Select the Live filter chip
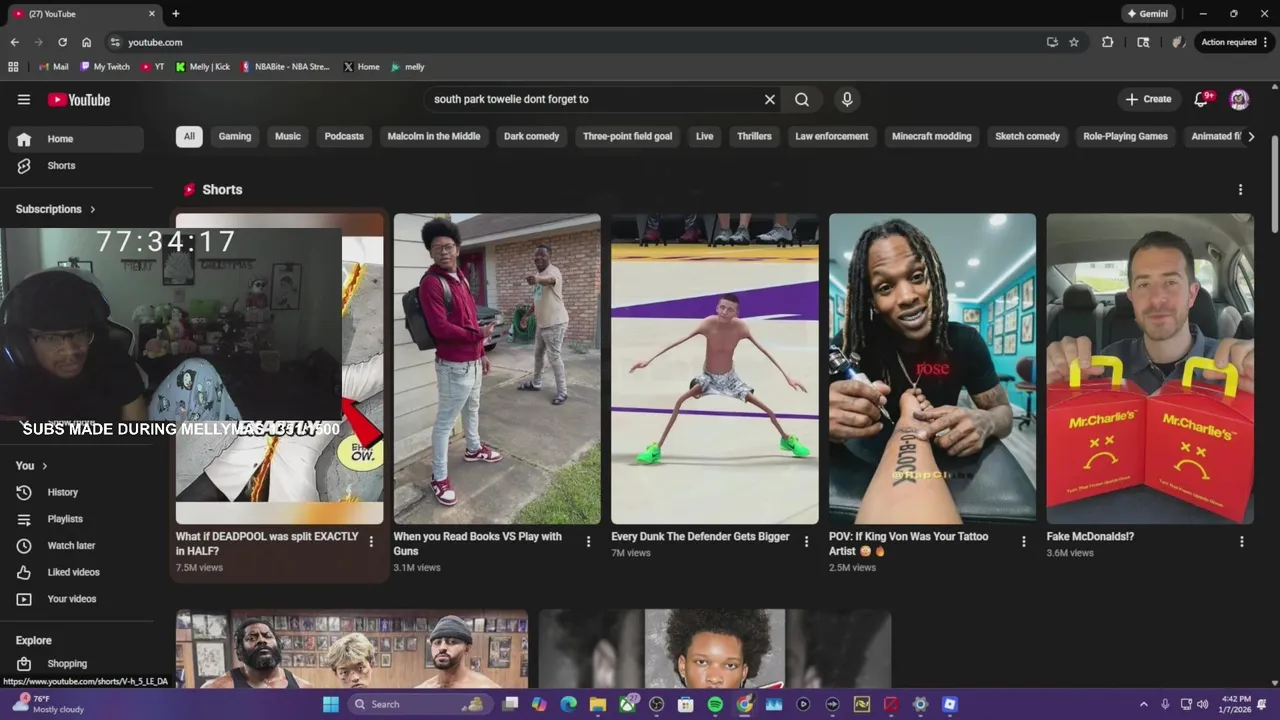The width and height of the screenshot is (1280, 720). coord(705,136)
